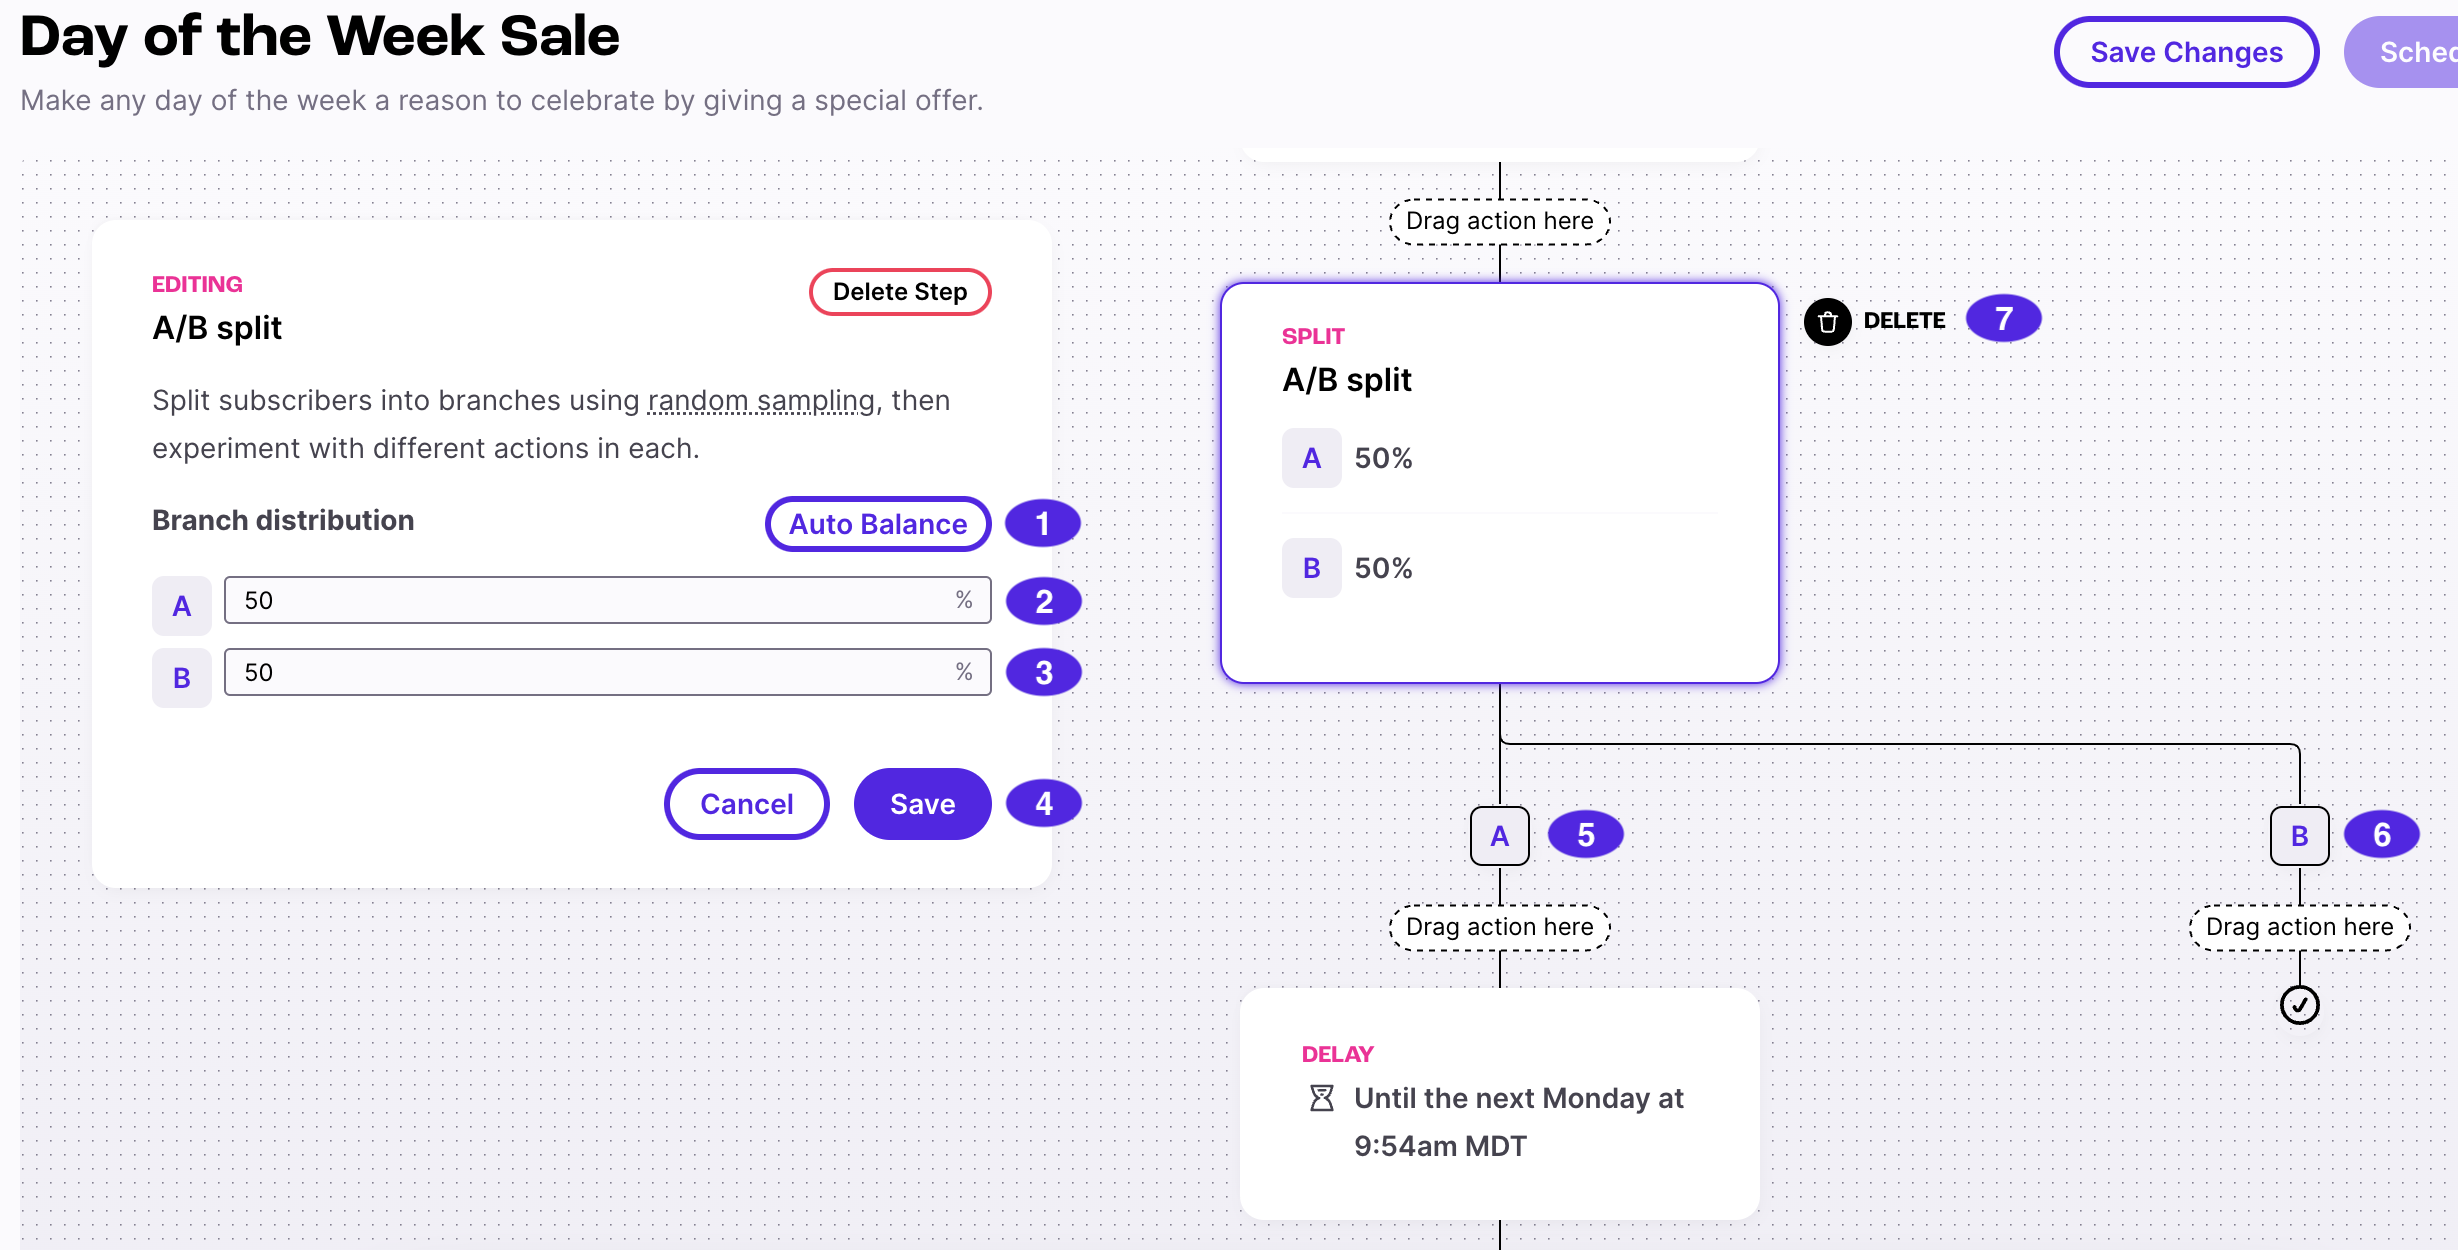Image resolution: width=2458 pixels, height=1250 pixels.
Task: Delete Step in editing panel
Action: coord(900,292)
